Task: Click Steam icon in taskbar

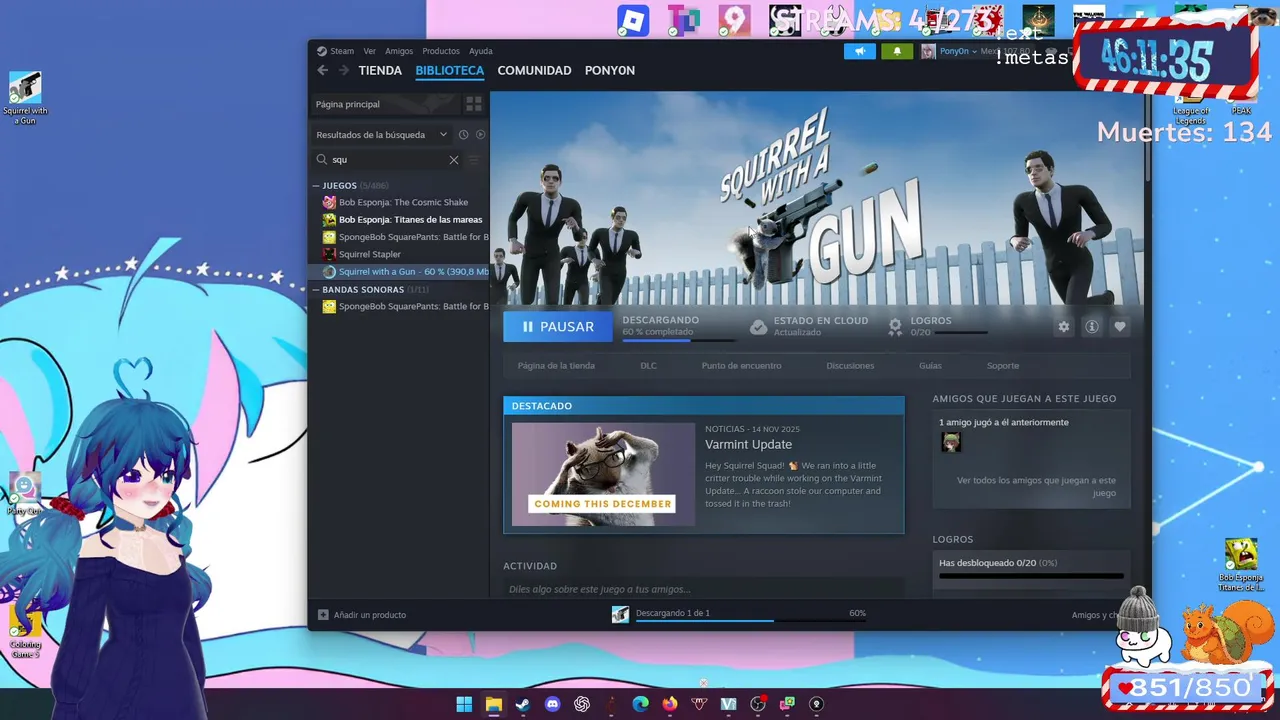Action: pos(522,704)
